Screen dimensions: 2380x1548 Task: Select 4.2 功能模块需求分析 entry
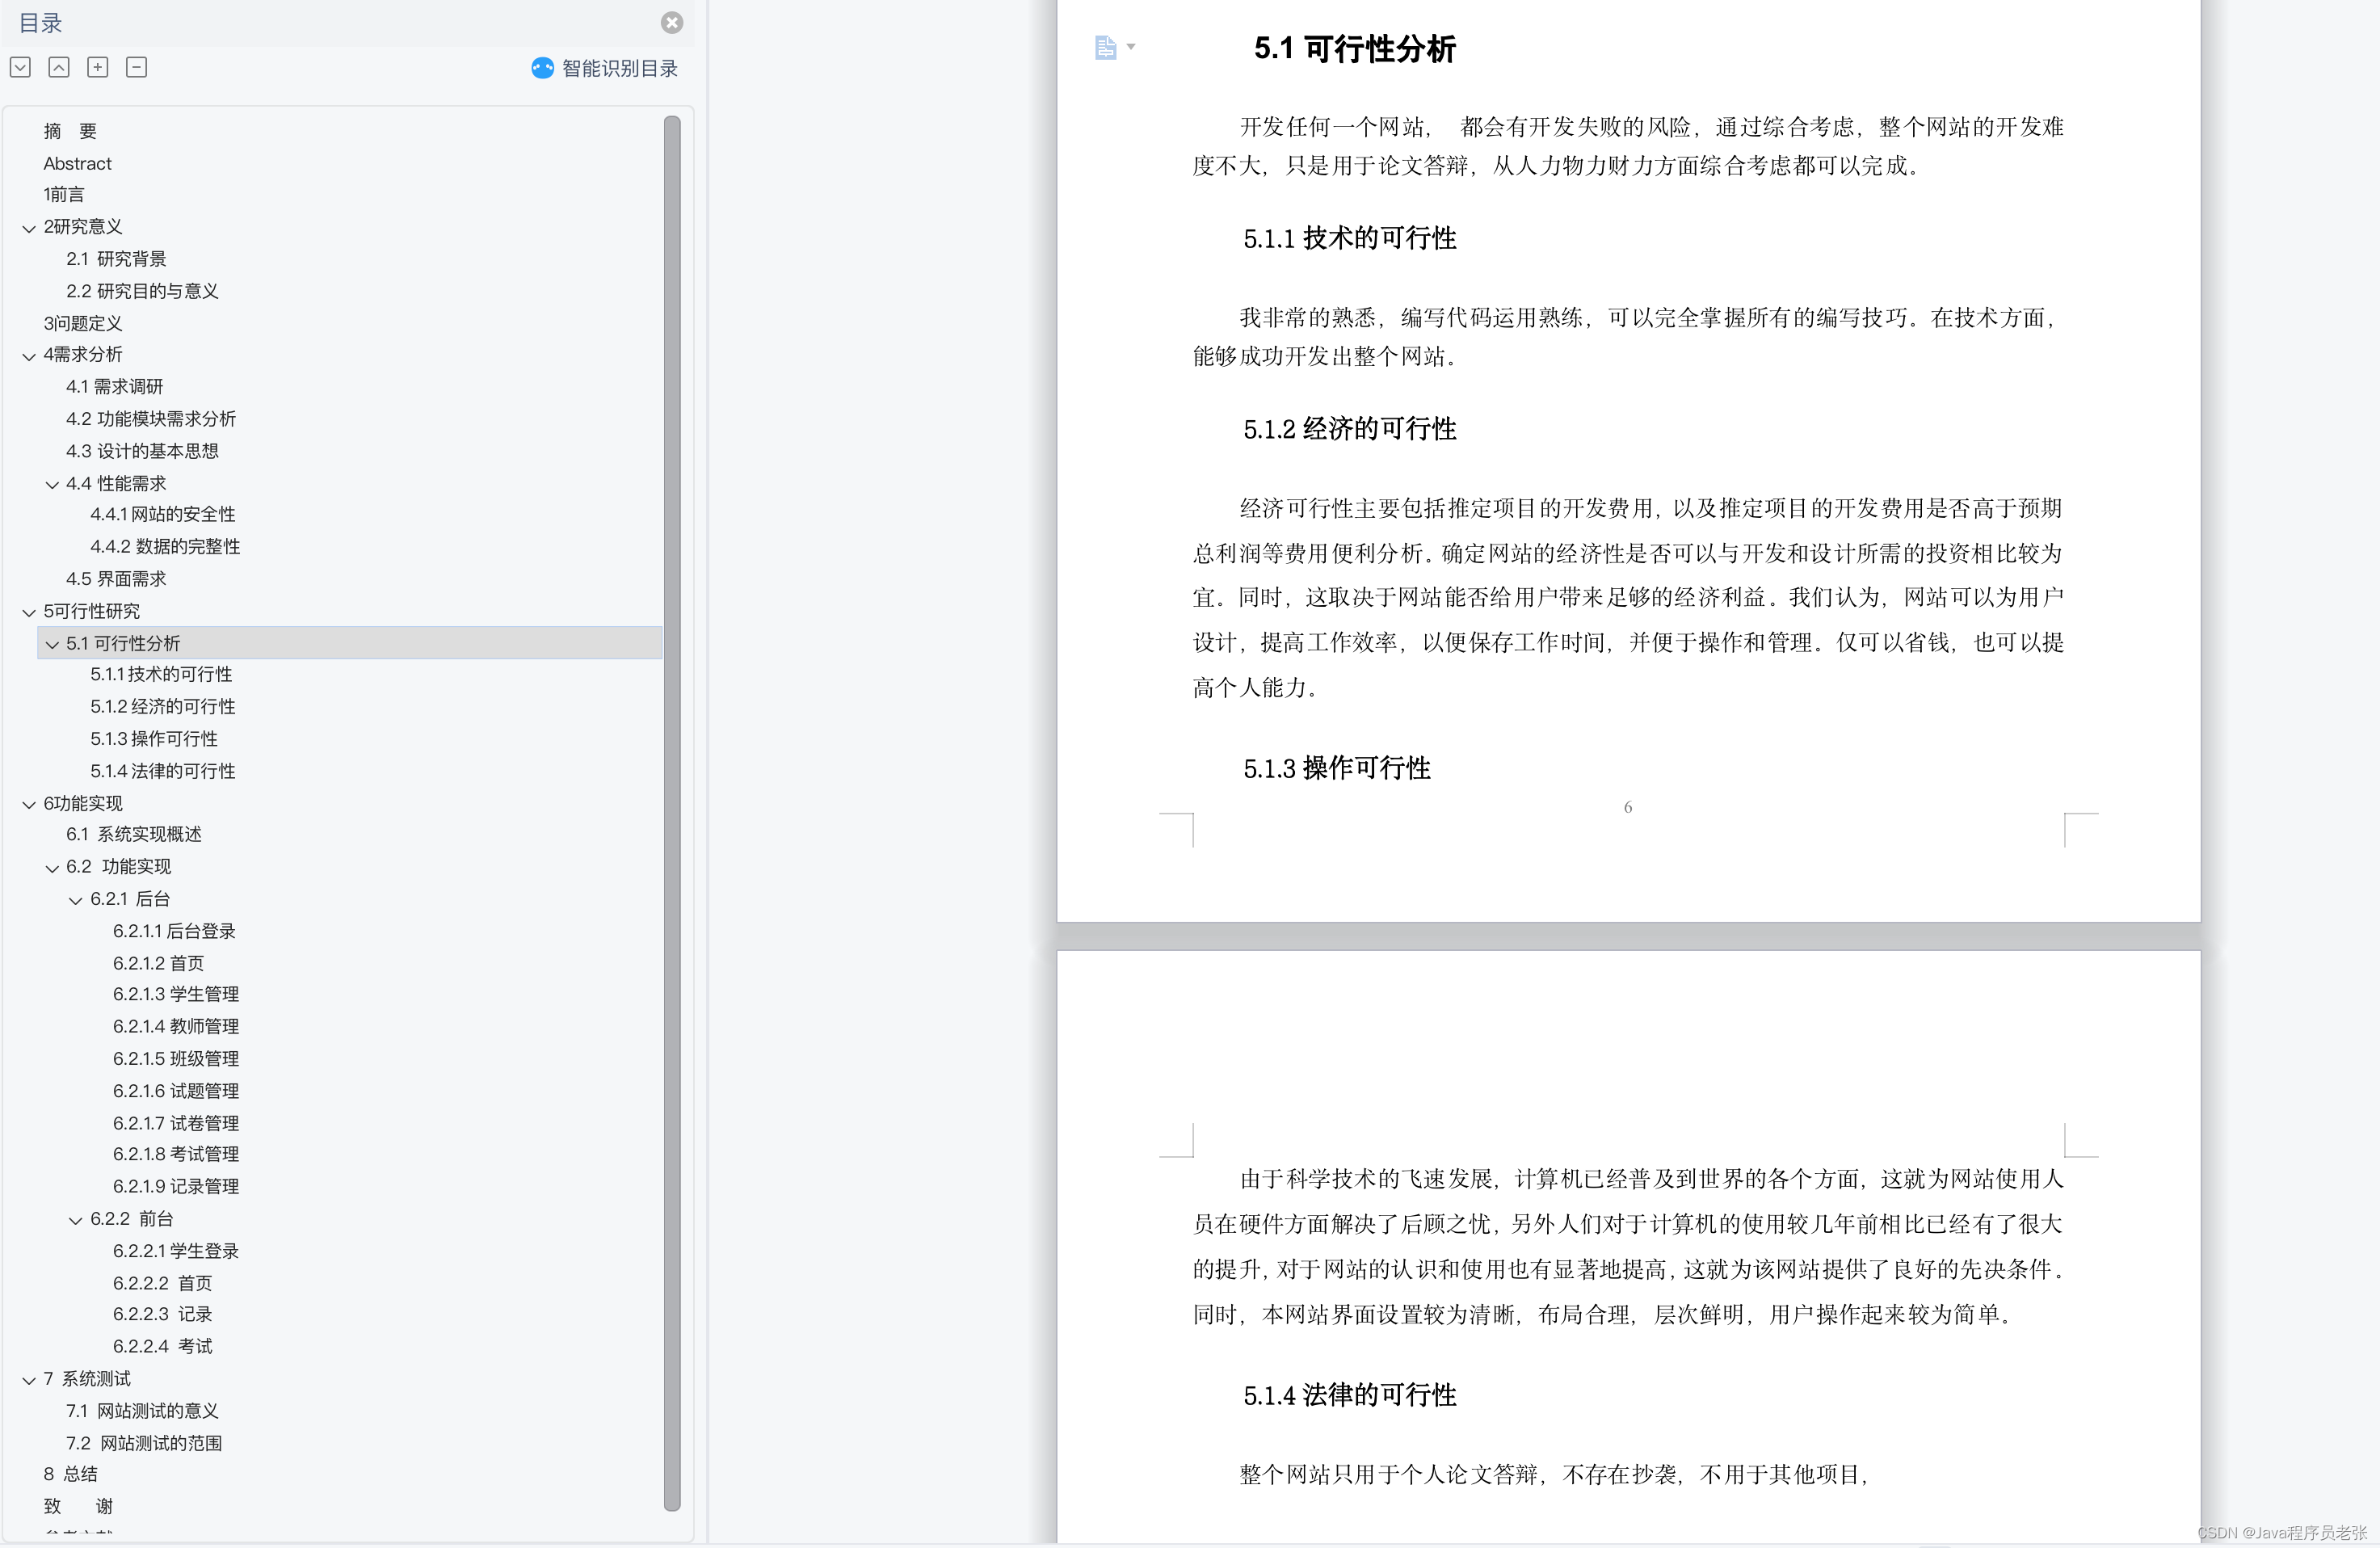click(x=151, y=419)
